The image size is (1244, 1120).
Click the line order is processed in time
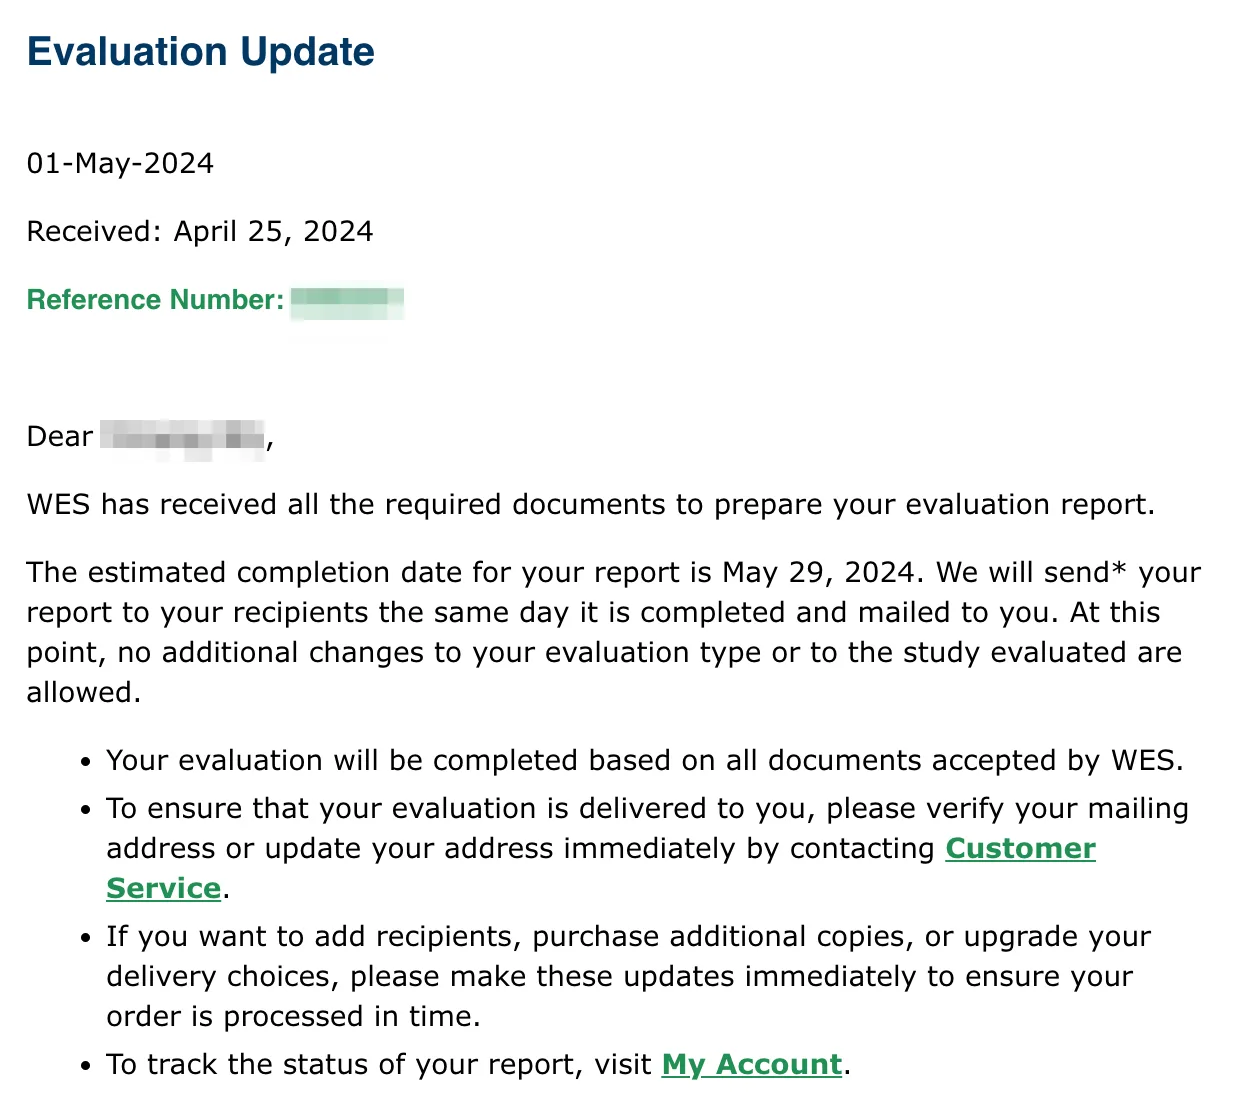pos(294,1017)
